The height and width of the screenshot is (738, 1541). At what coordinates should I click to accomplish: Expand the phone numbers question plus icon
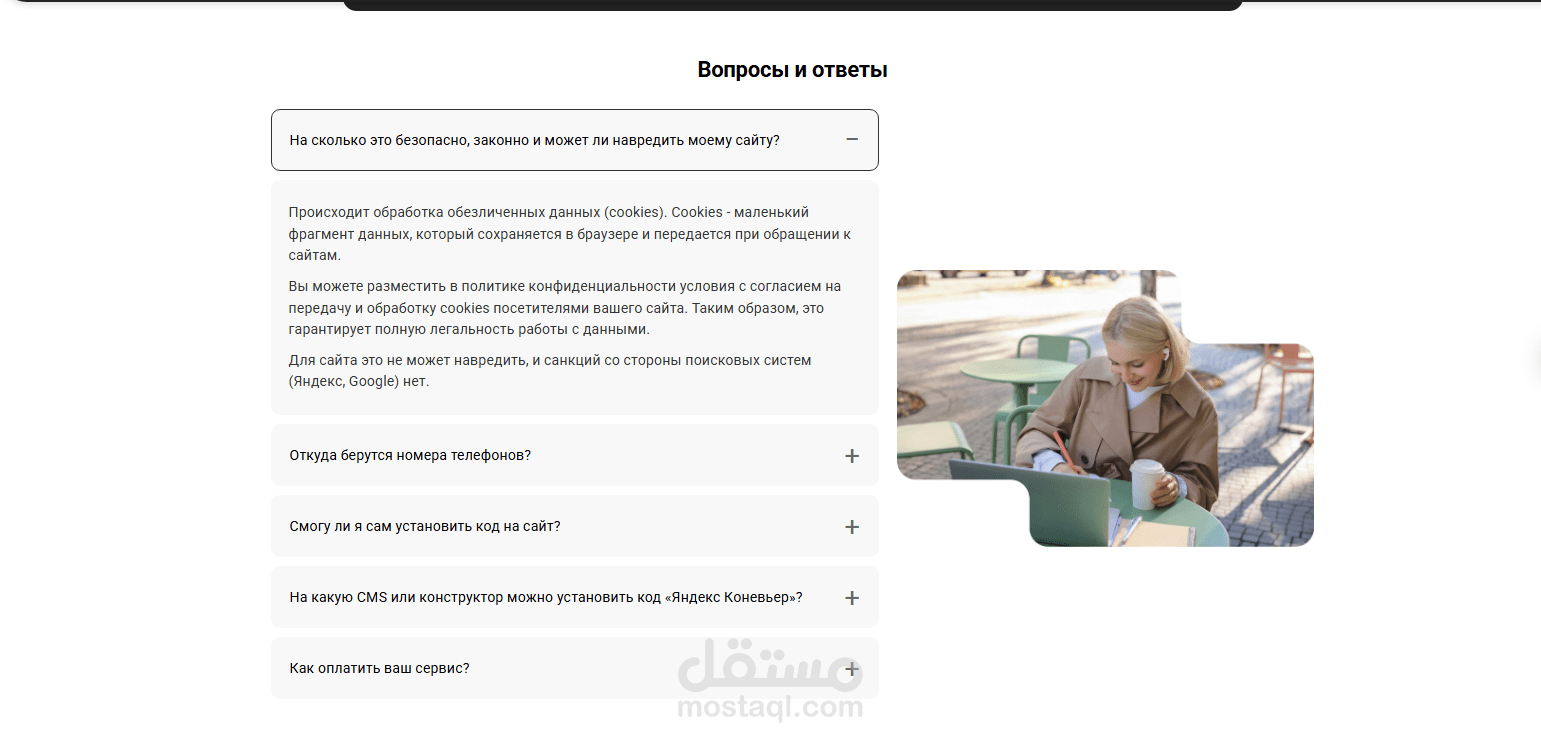point(852,456)
